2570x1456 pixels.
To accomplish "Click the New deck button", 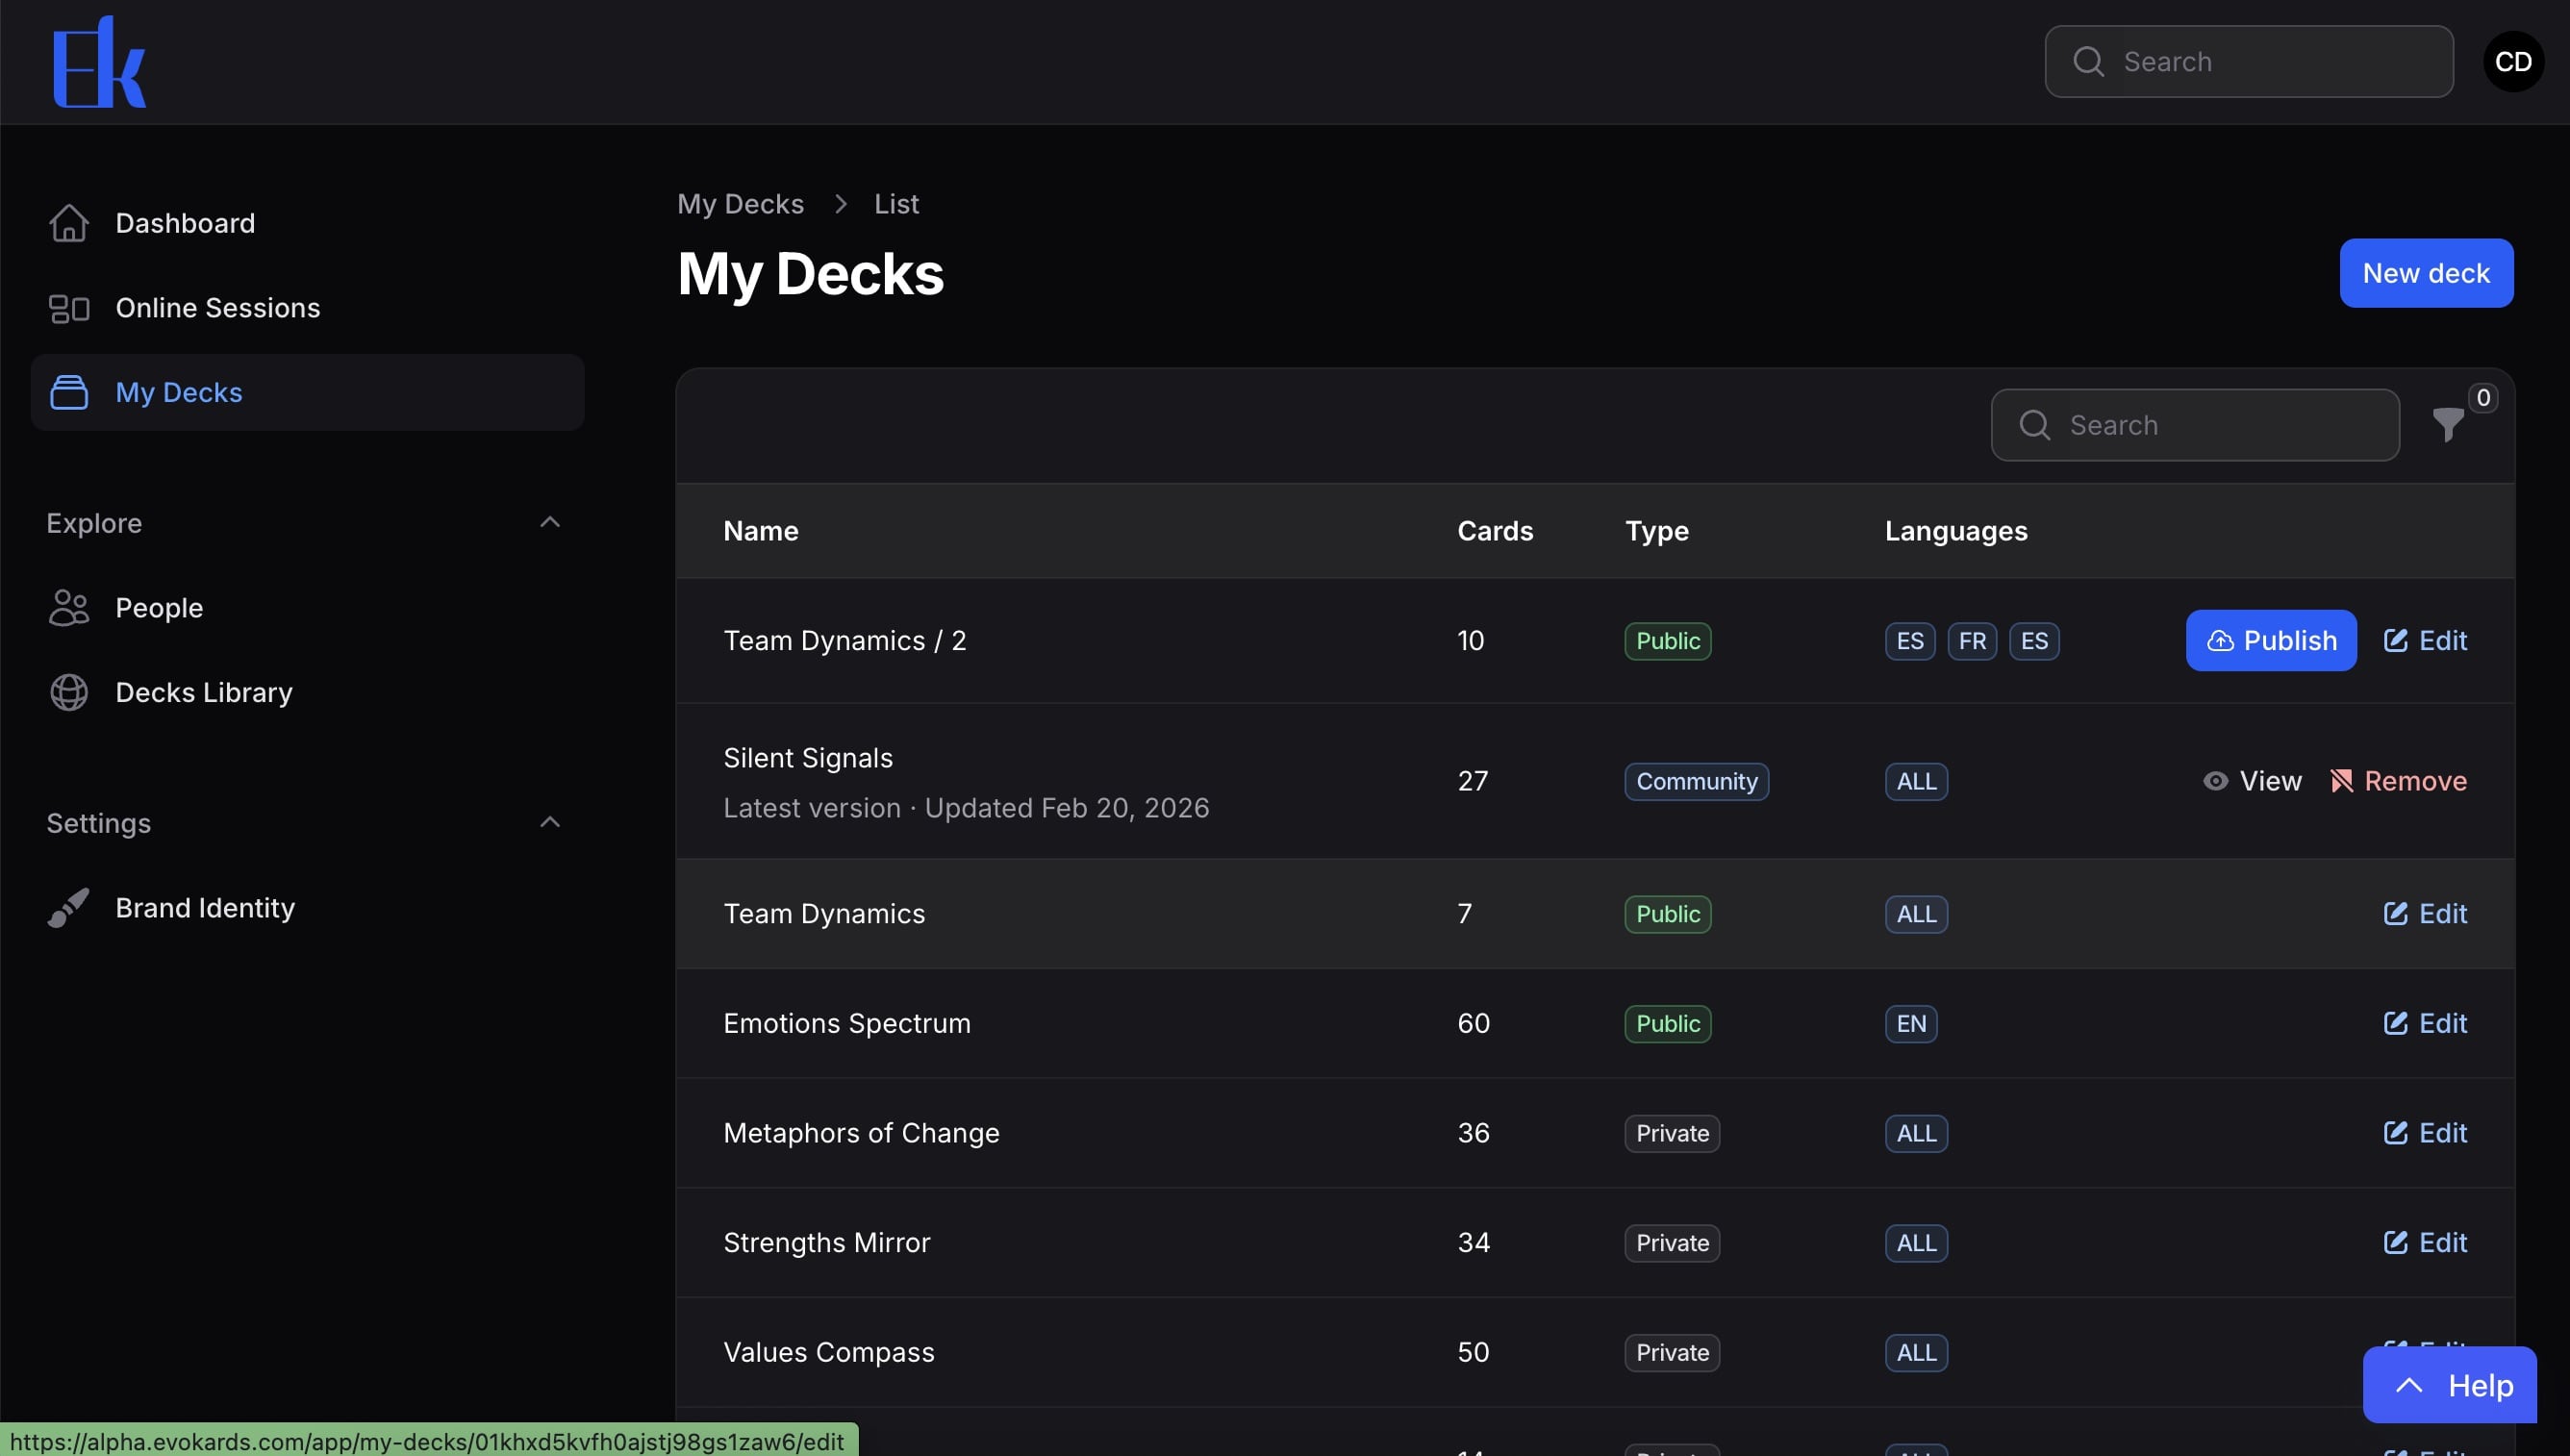I will pos(2425,273).
